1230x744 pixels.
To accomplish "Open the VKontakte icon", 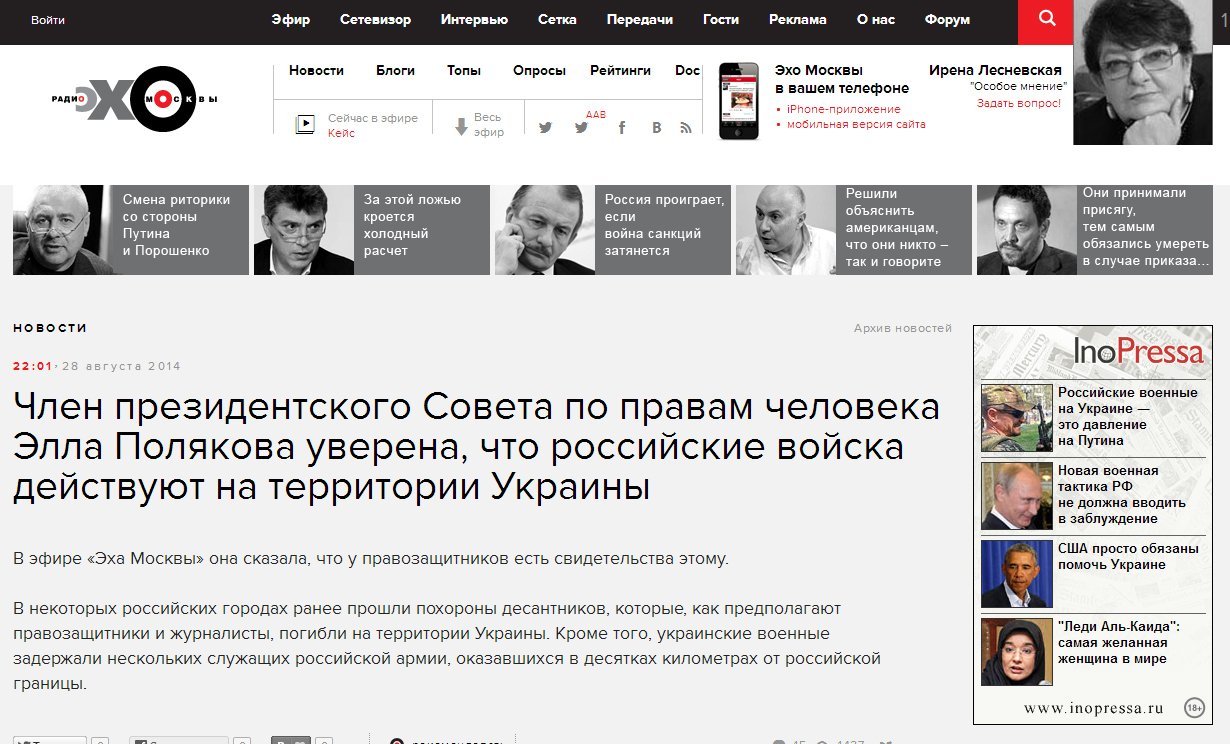I will (x=656, y=127).
